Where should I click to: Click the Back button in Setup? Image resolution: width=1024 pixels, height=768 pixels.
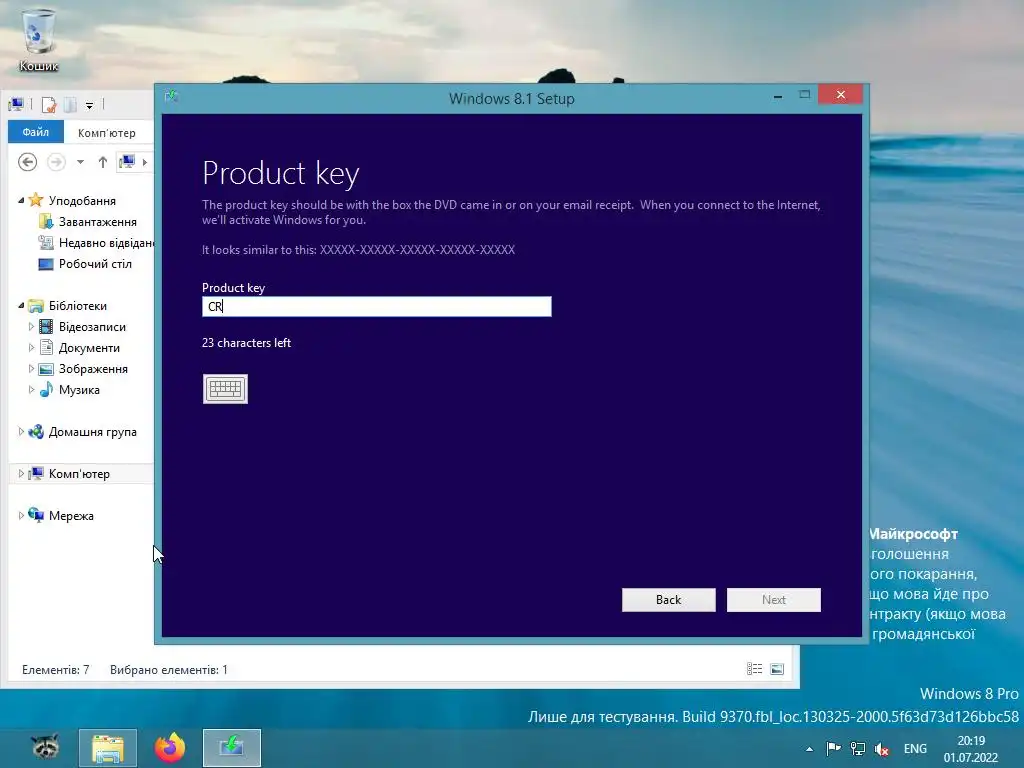click(669, 600)
